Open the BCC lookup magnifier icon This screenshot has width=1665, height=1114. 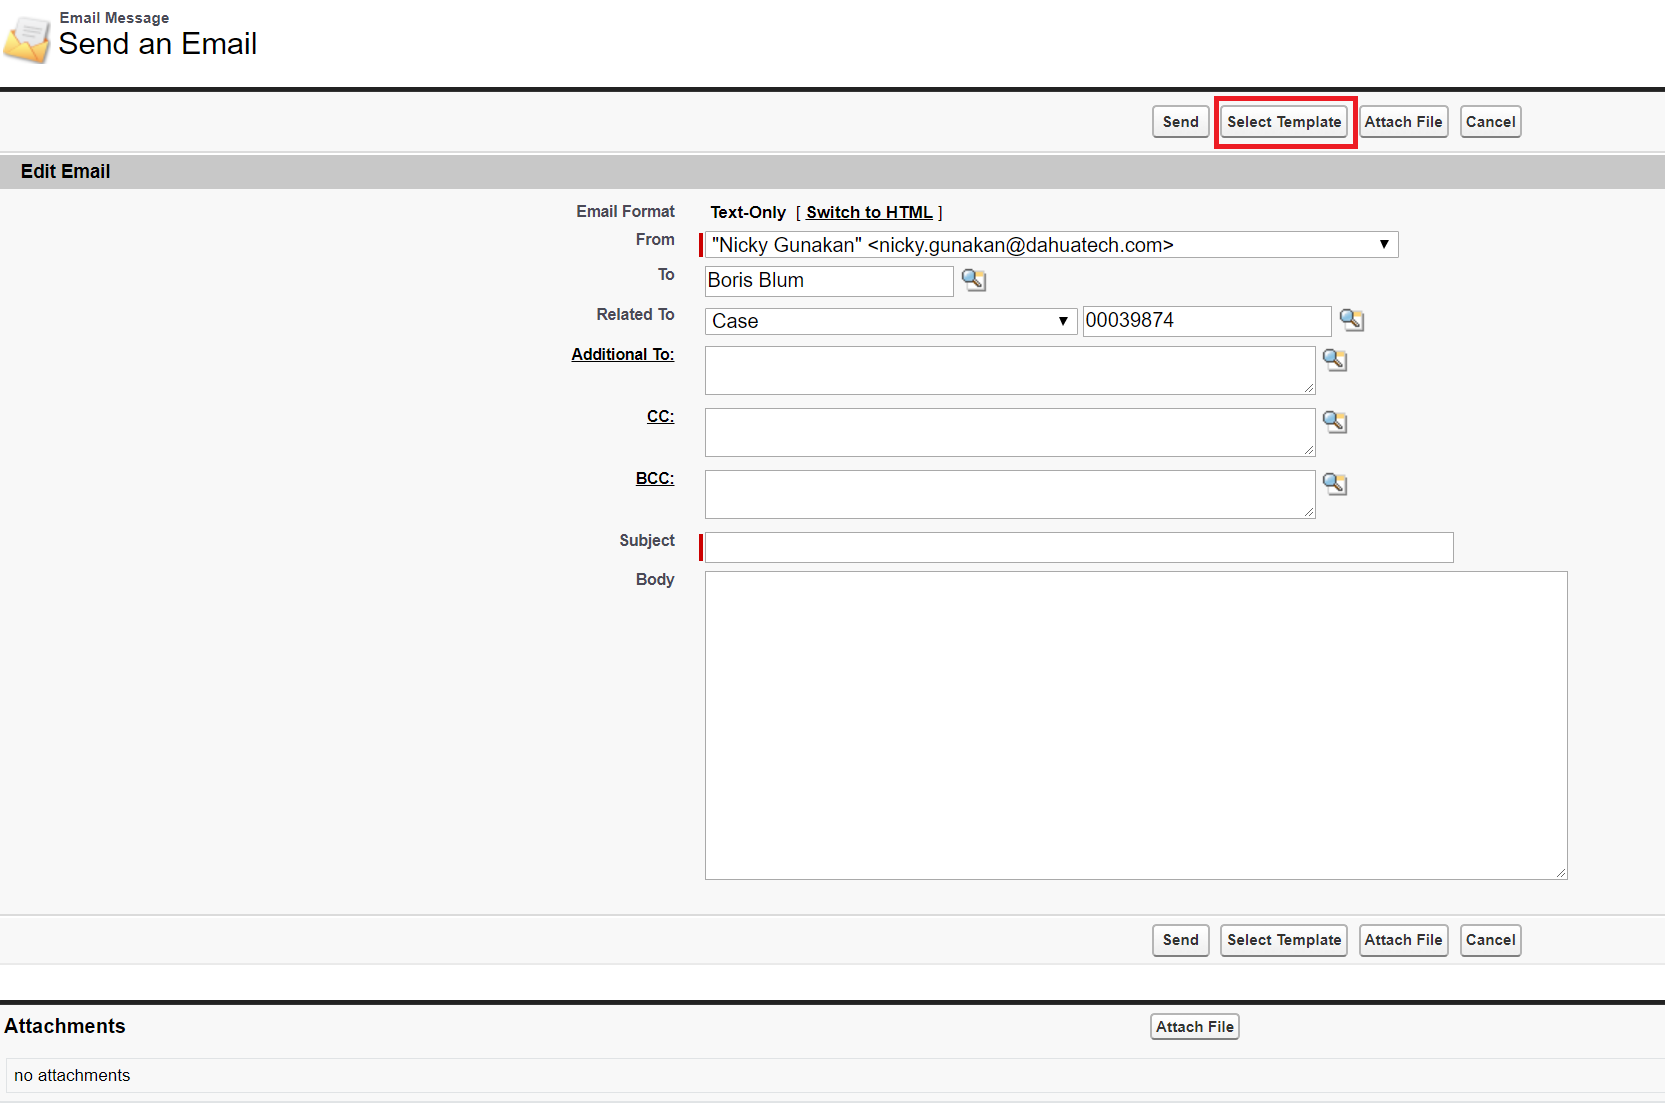coord(1334,484)
